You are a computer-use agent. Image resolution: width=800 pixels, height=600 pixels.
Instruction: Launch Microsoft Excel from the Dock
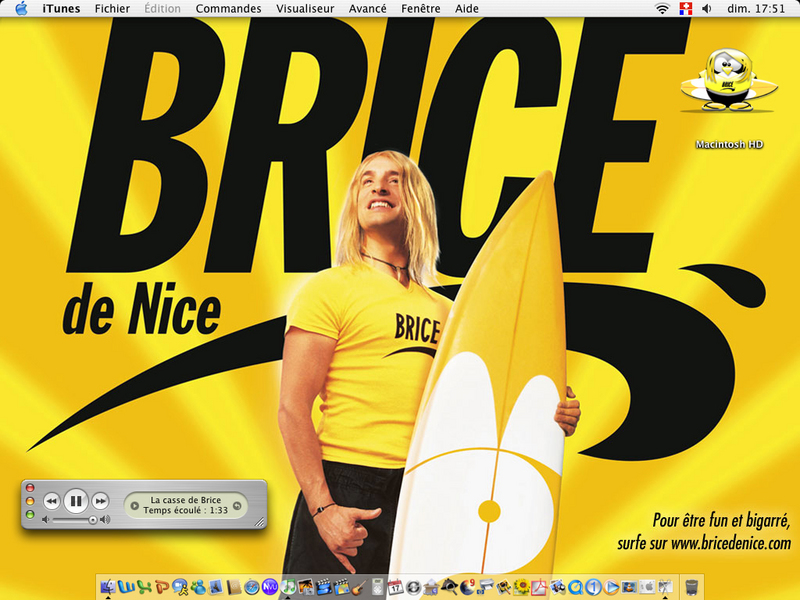pyautogui.click(x=144, y=587)
